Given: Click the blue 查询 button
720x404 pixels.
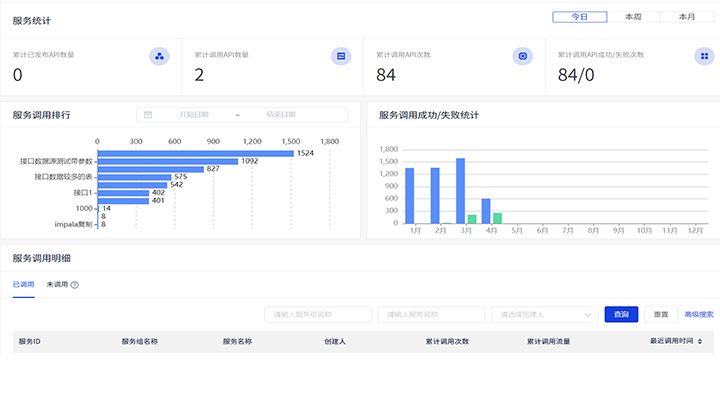Looking at the screenshot, I should tap(621, 314).
